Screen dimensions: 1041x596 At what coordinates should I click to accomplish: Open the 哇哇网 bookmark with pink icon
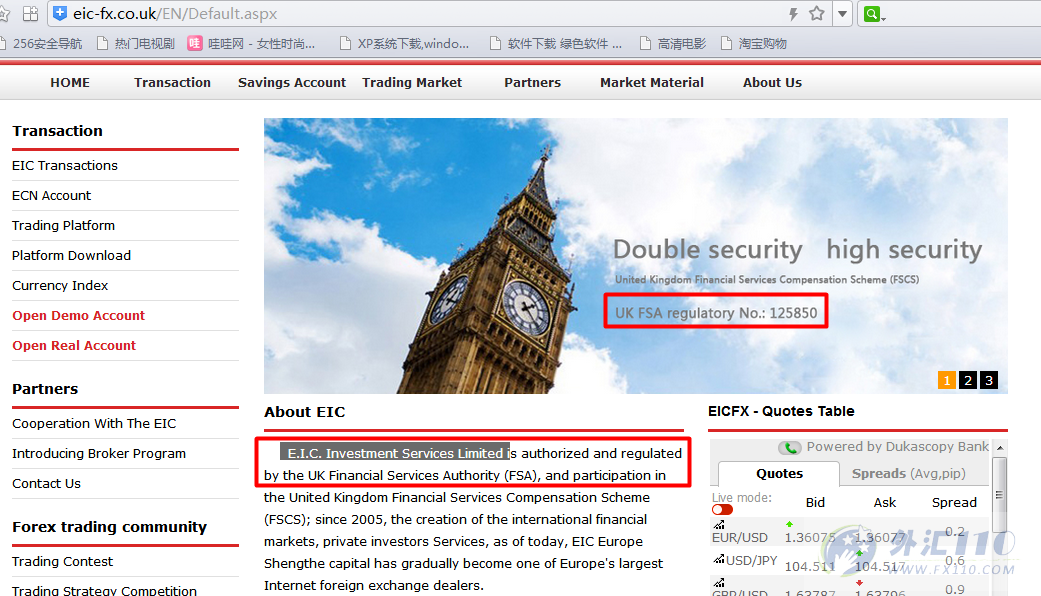coord(252,44)
